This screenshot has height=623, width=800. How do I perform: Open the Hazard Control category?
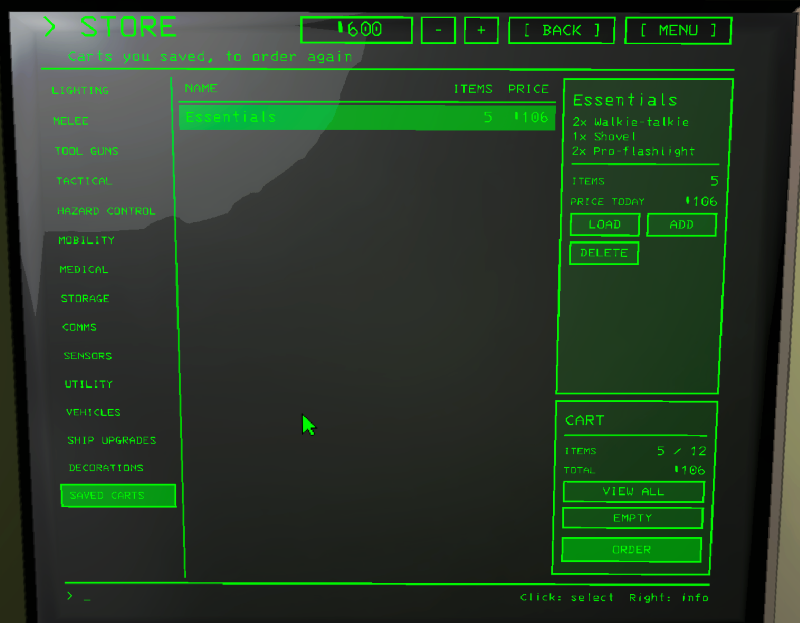106,211
